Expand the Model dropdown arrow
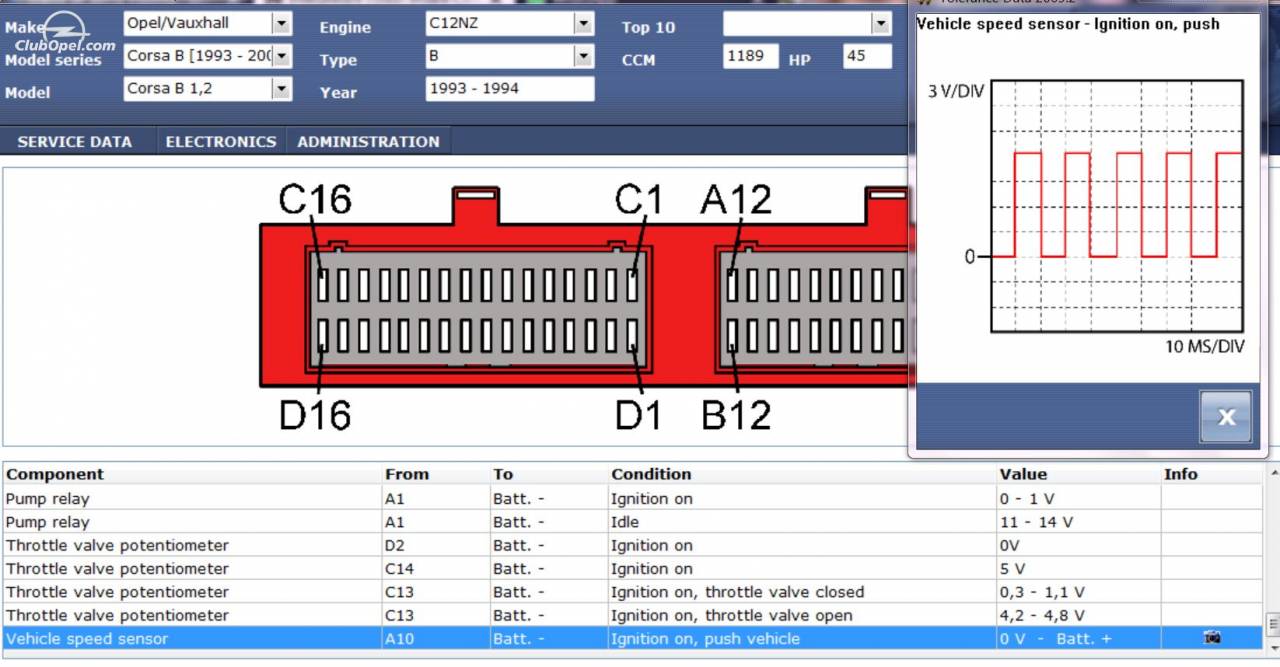 pos(281,89)
